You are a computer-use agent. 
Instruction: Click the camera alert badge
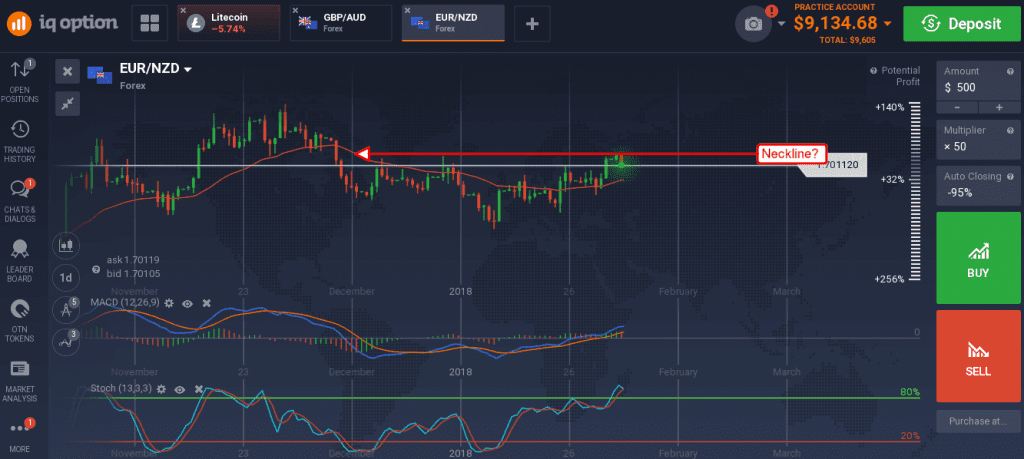[x=771, y=11]
